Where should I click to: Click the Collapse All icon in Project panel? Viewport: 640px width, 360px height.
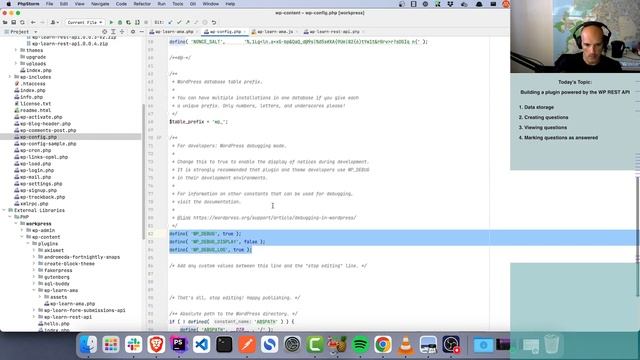[122, 31]
